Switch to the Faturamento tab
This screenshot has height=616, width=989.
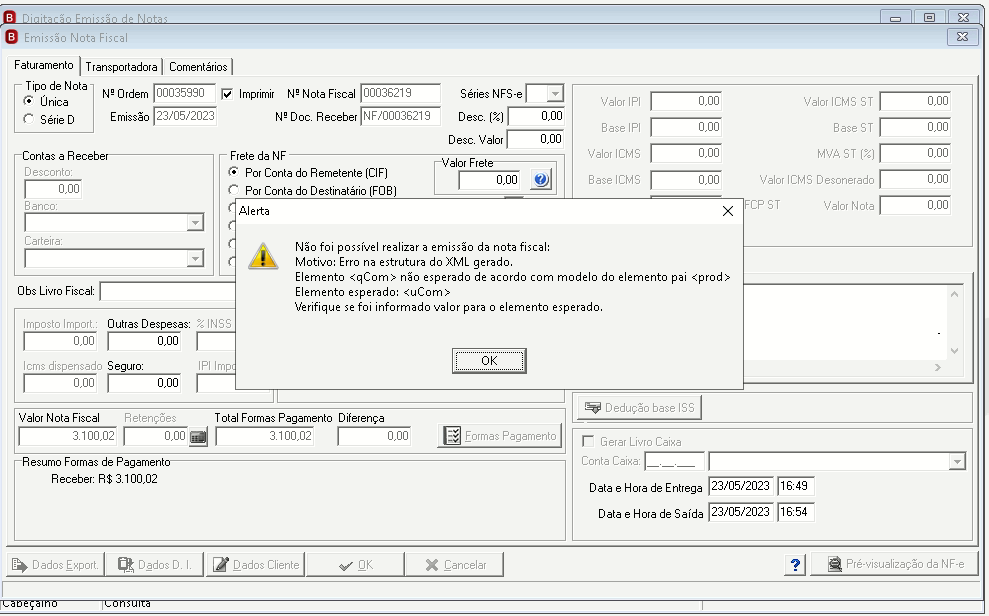click(44, 65)
